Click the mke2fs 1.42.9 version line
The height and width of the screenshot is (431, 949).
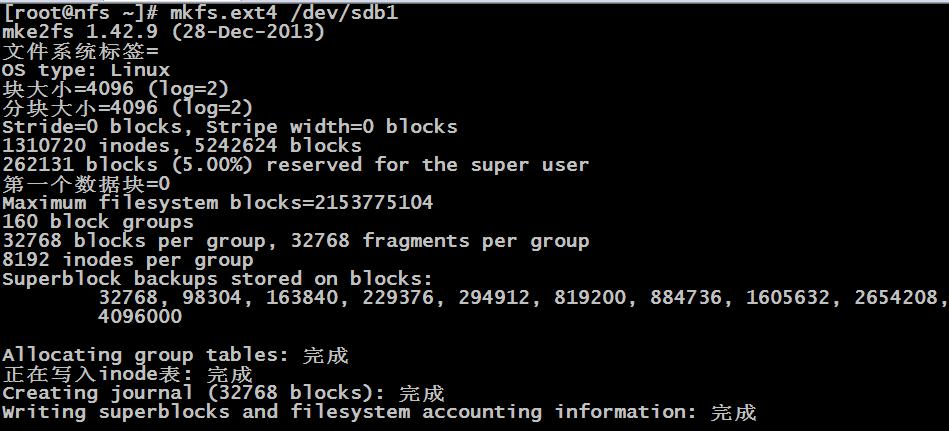(163, 31)
